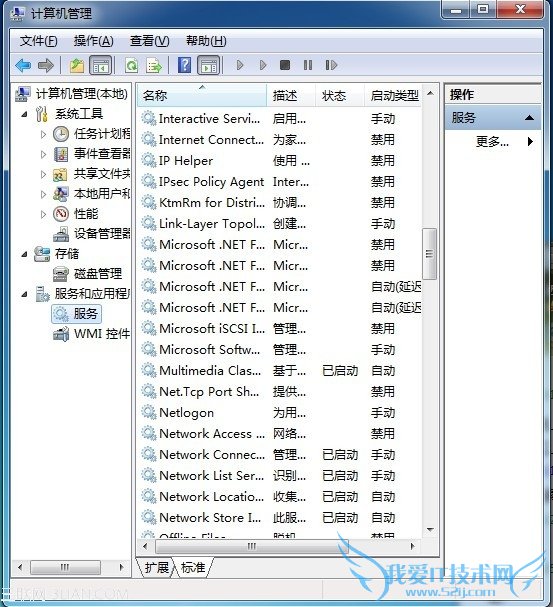
Task: Switch to the 标准 tab
Action: pos(193,568)
